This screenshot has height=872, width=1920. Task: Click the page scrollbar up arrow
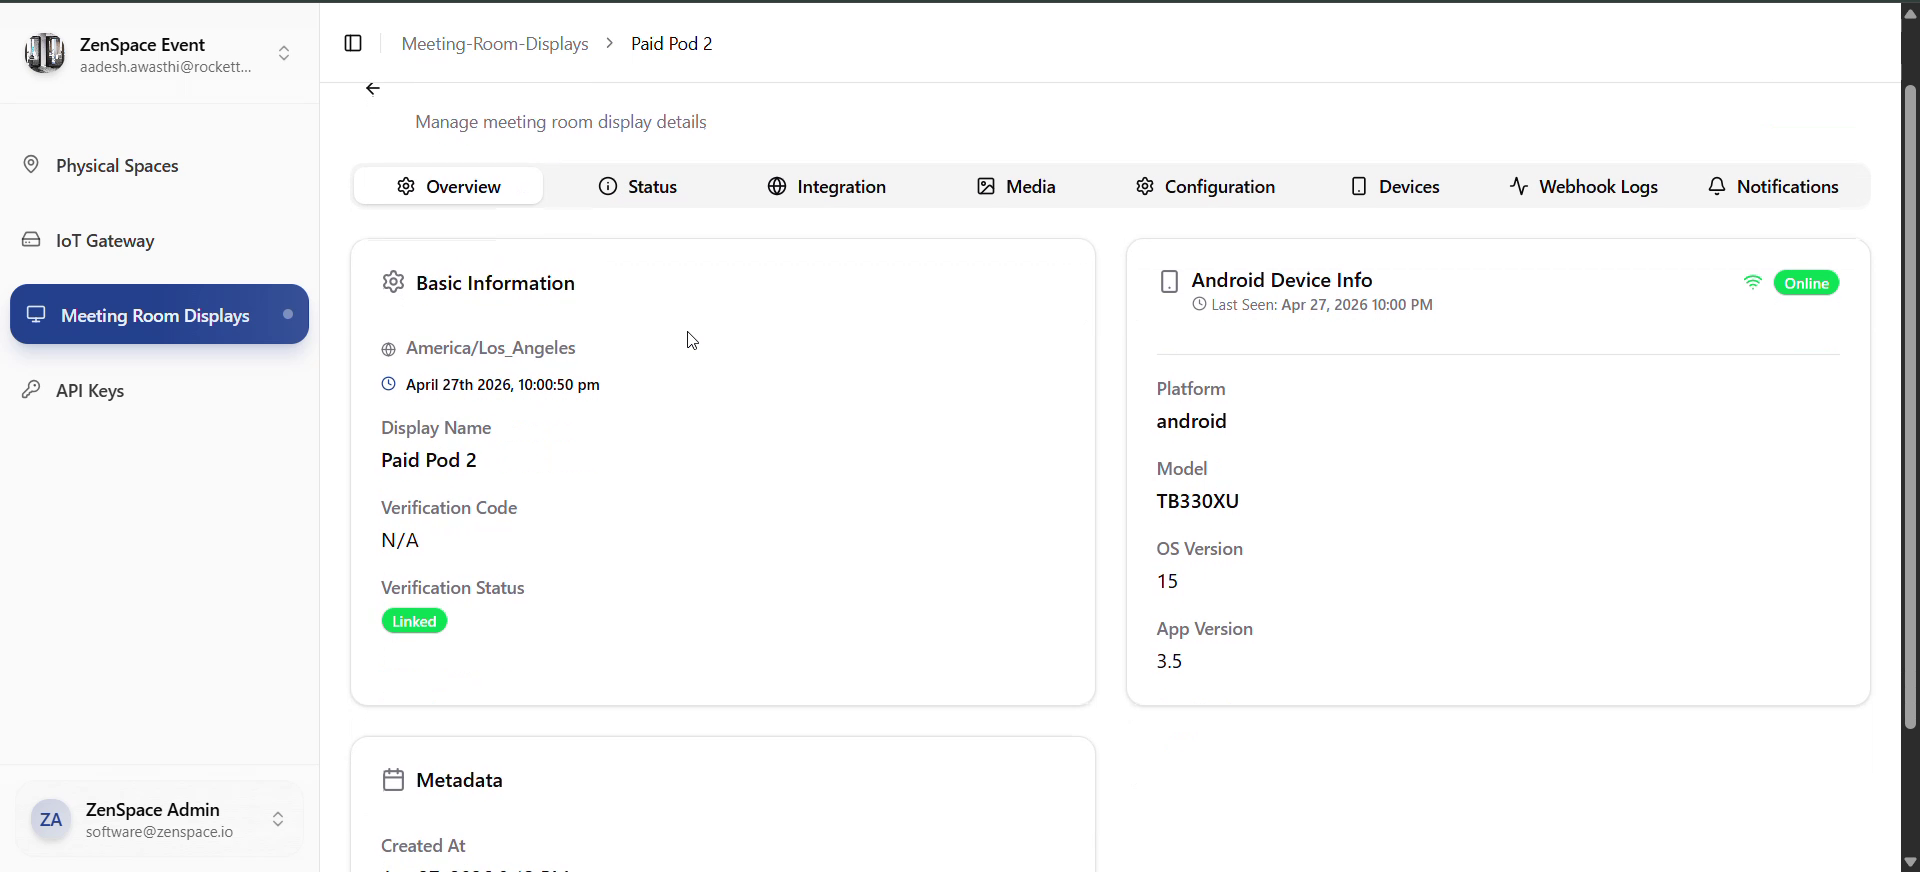pyautogui.click(x=1909, y=13)
